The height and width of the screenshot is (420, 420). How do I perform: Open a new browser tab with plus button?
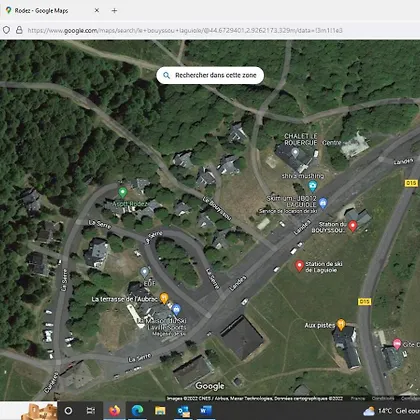point(114,11)
